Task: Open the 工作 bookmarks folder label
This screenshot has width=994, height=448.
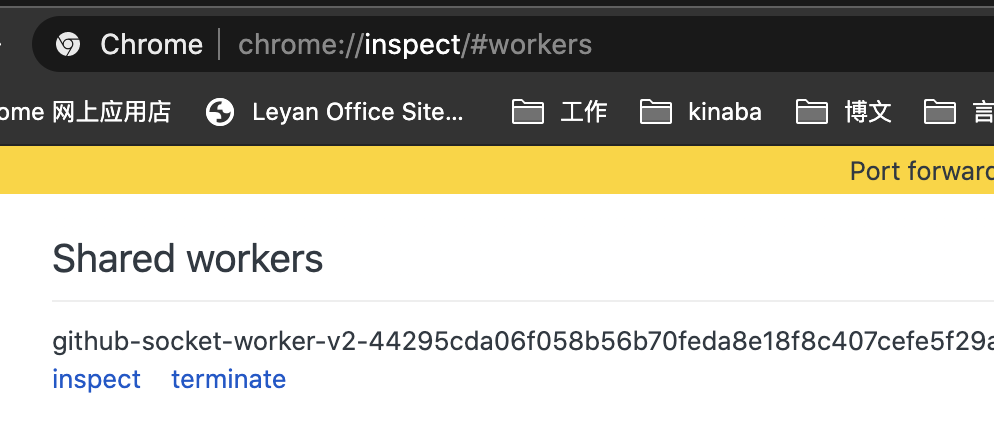Action: [583, 112]
